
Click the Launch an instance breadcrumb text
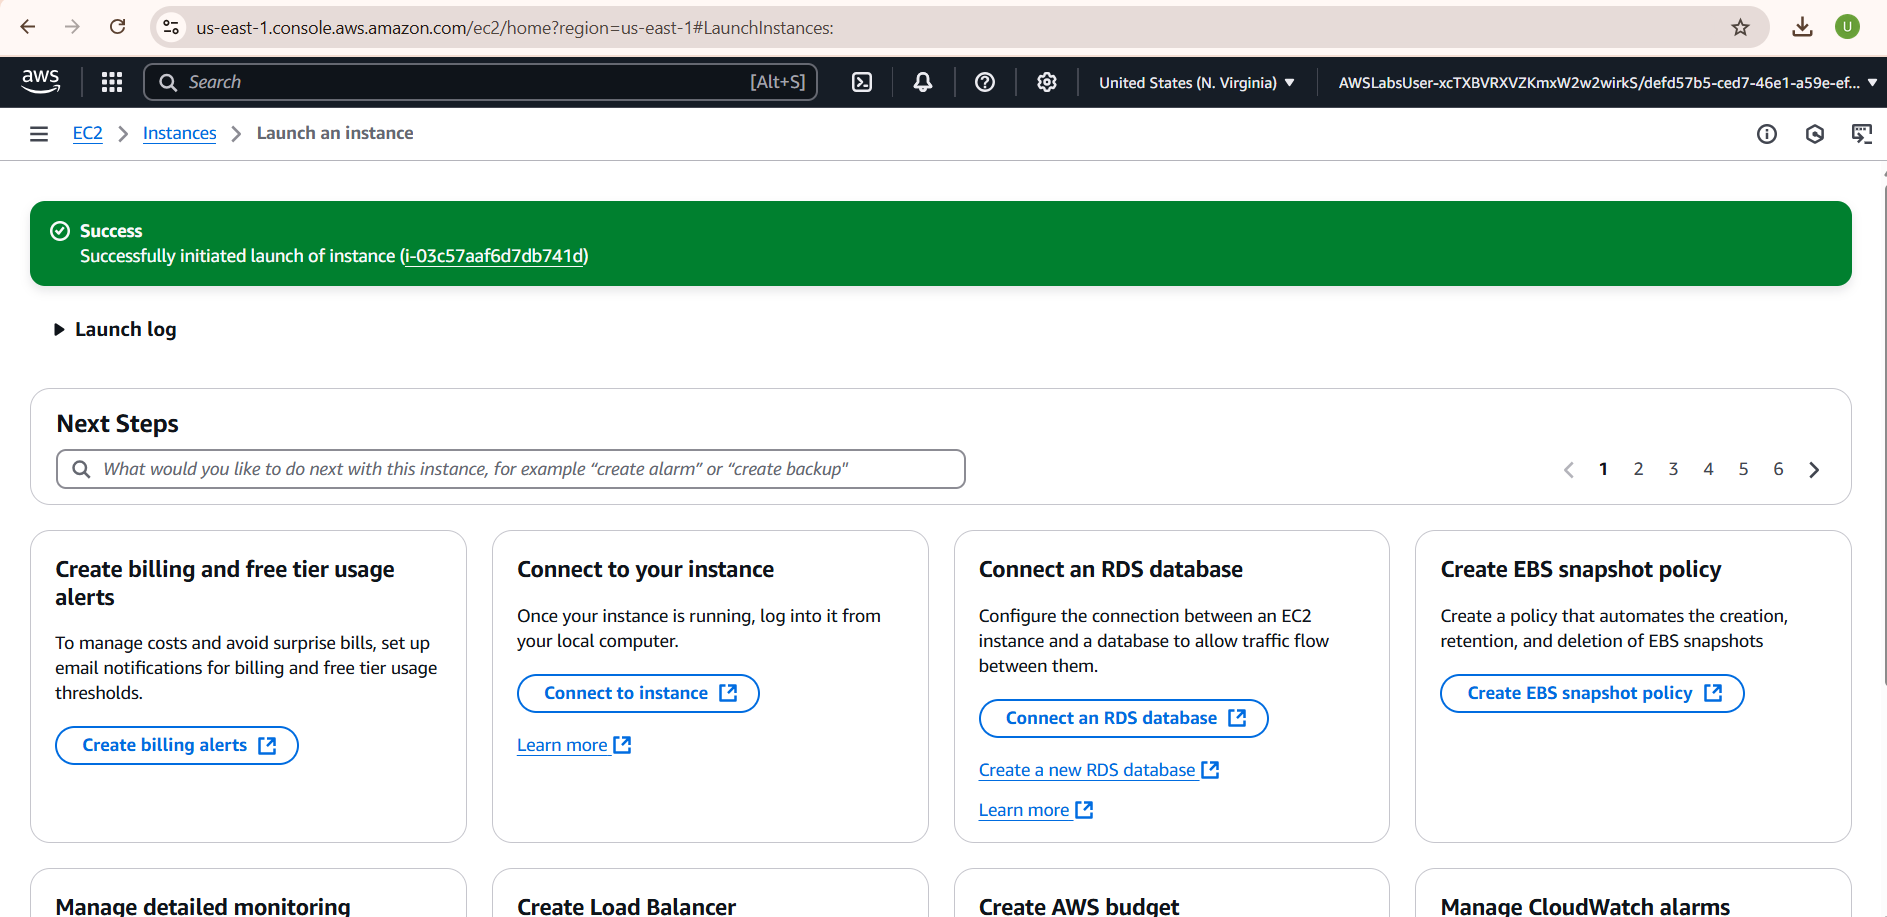coord(335,133)
